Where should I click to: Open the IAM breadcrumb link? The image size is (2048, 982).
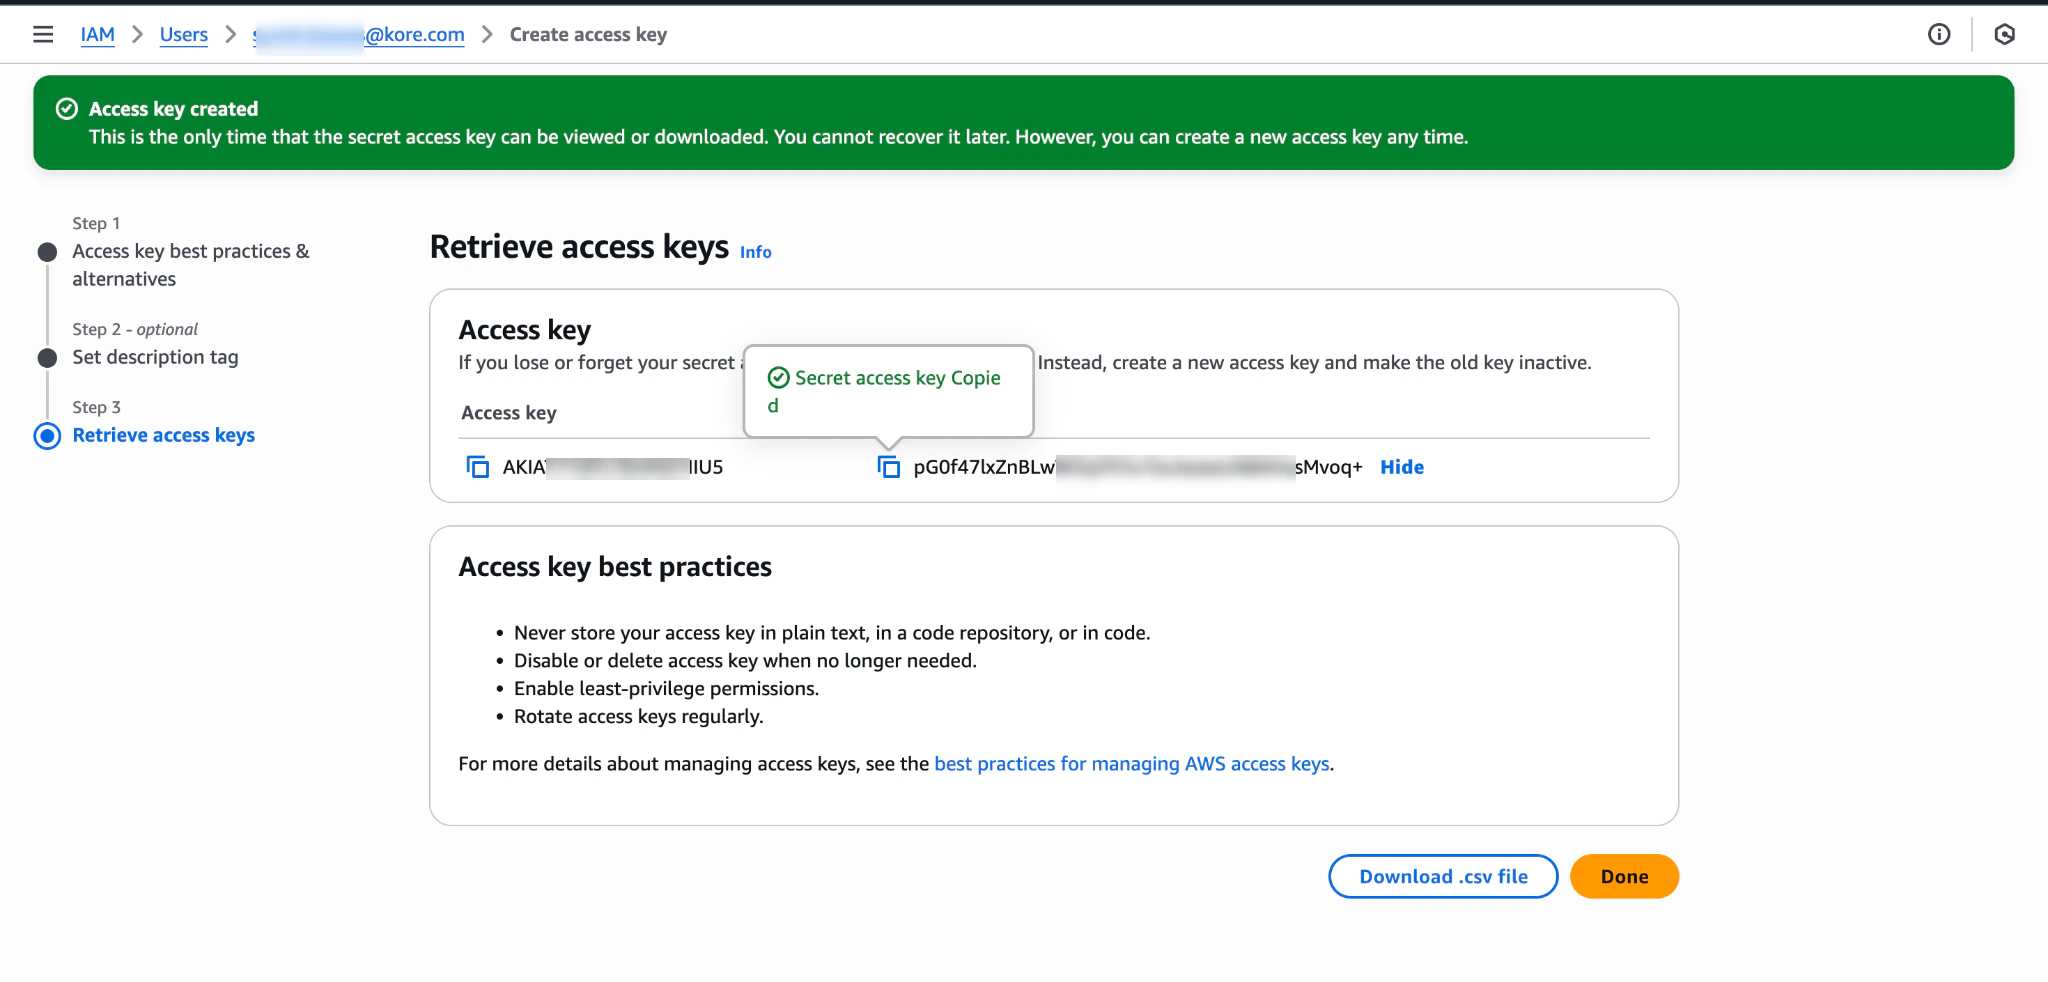(97, 34)
